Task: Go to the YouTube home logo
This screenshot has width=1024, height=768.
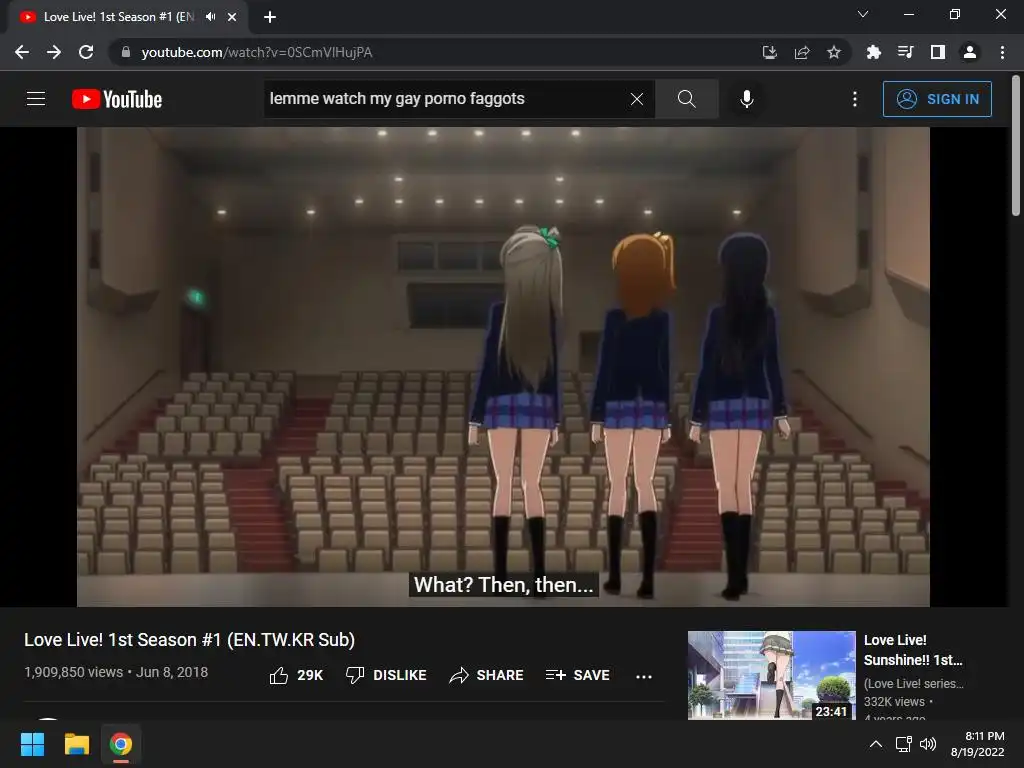Action: click(117, 99)
